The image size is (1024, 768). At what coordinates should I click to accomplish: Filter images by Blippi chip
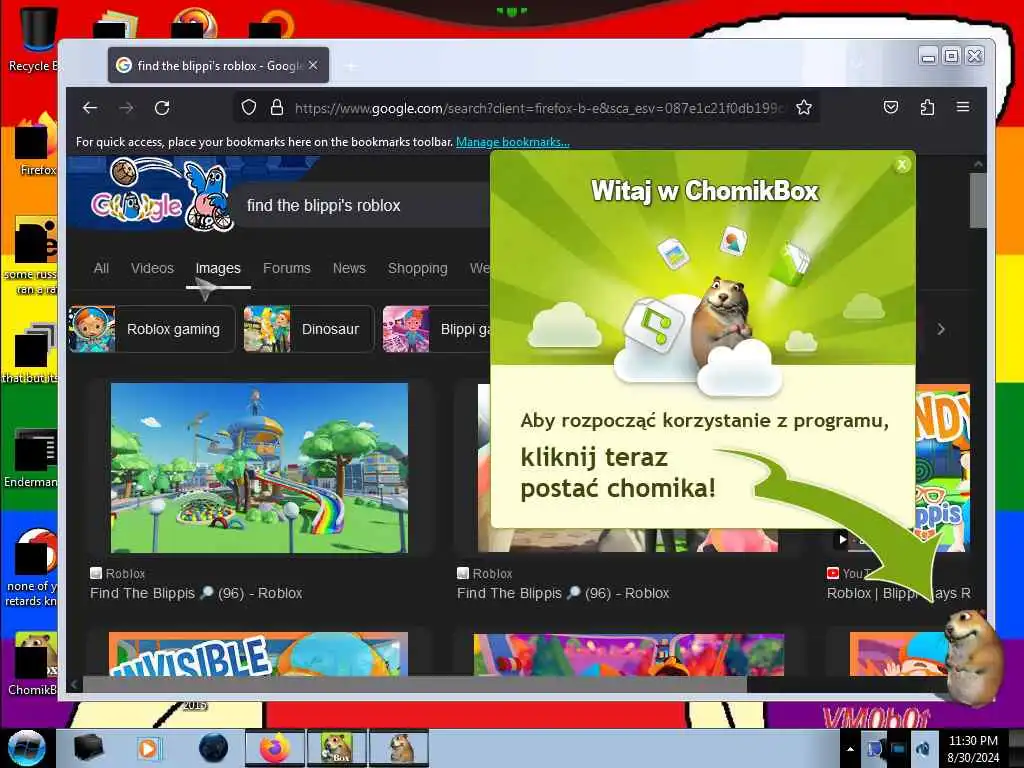pyautogui.click(x=436, y=329)
